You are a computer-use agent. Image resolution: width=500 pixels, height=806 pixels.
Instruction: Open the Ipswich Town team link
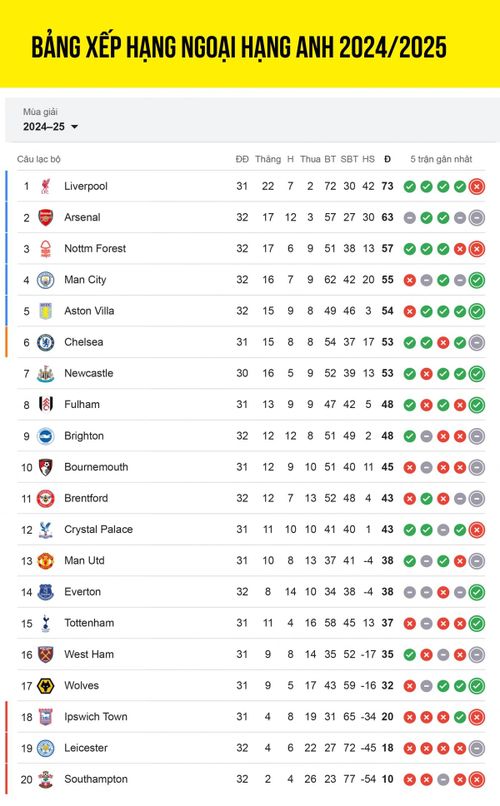(96, 717)
